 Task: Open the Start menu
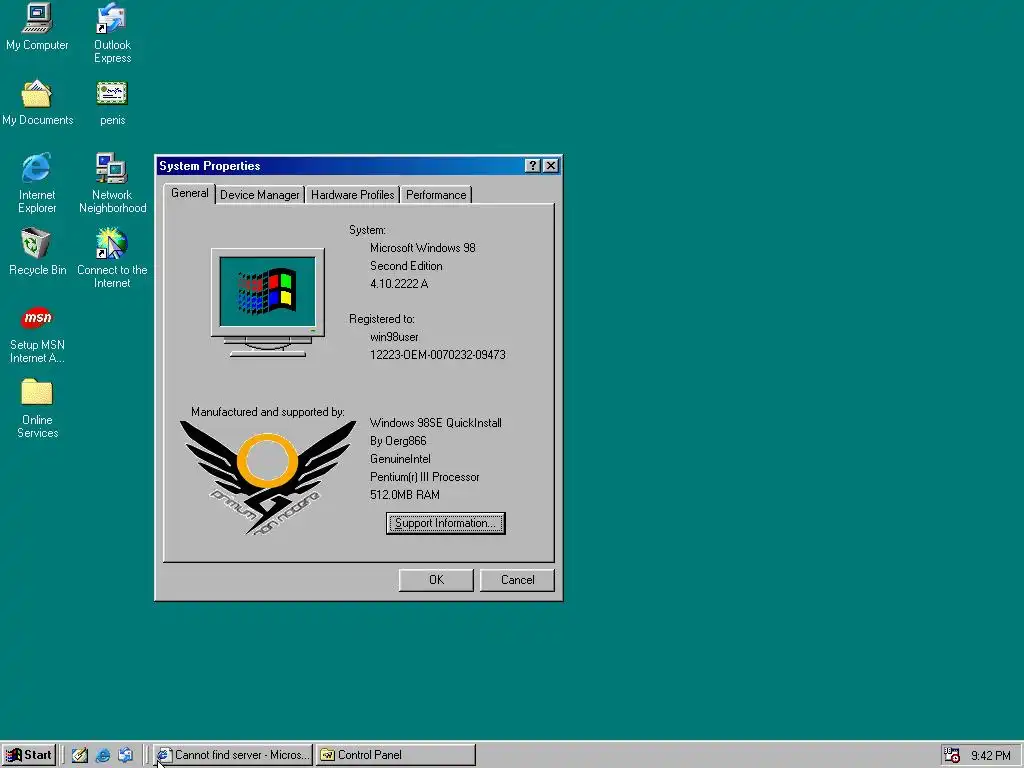click(29, 755)
